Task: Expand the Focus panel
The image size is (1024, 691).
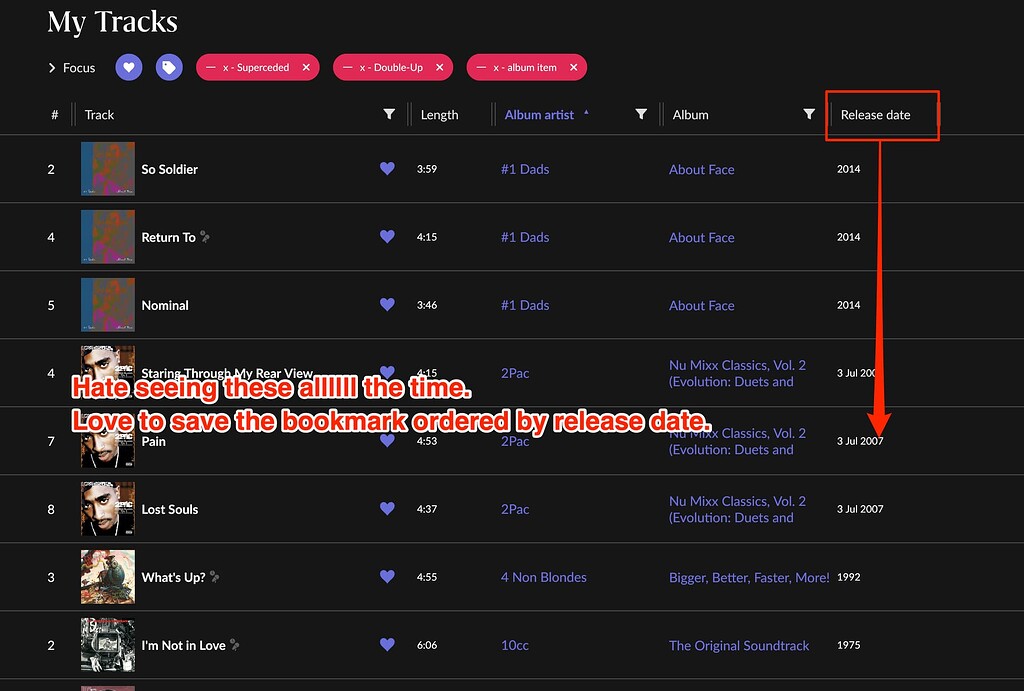Action: click(x=52, y=67)
